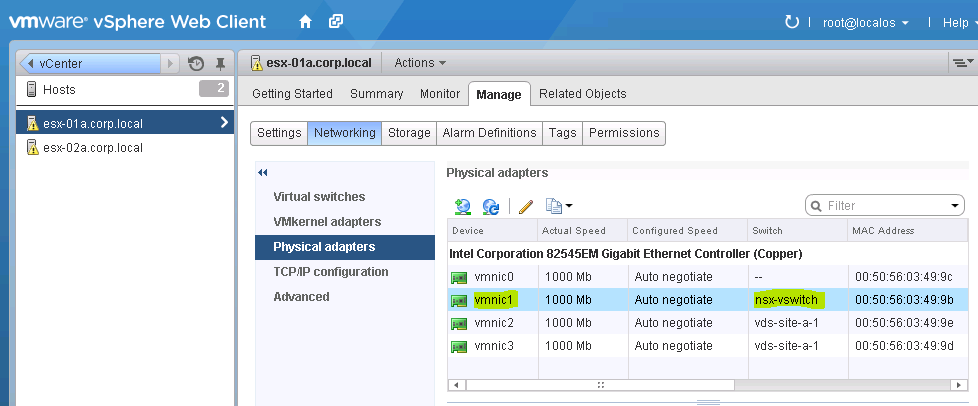Image resolution: width=978 pixels, height=406 pixels.
Task: Click the Hosts count badge
Action: [214, 89]
